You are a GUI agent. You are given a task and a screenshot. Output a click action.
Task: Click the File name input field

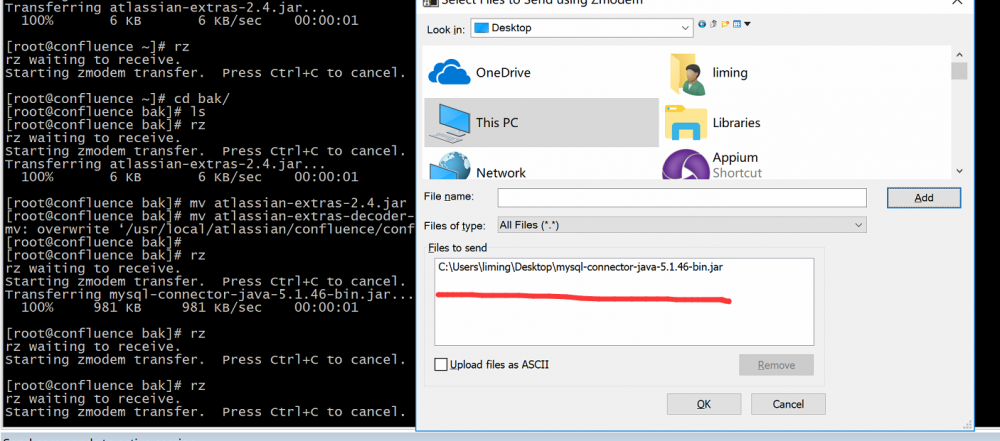tap(682, 198)
